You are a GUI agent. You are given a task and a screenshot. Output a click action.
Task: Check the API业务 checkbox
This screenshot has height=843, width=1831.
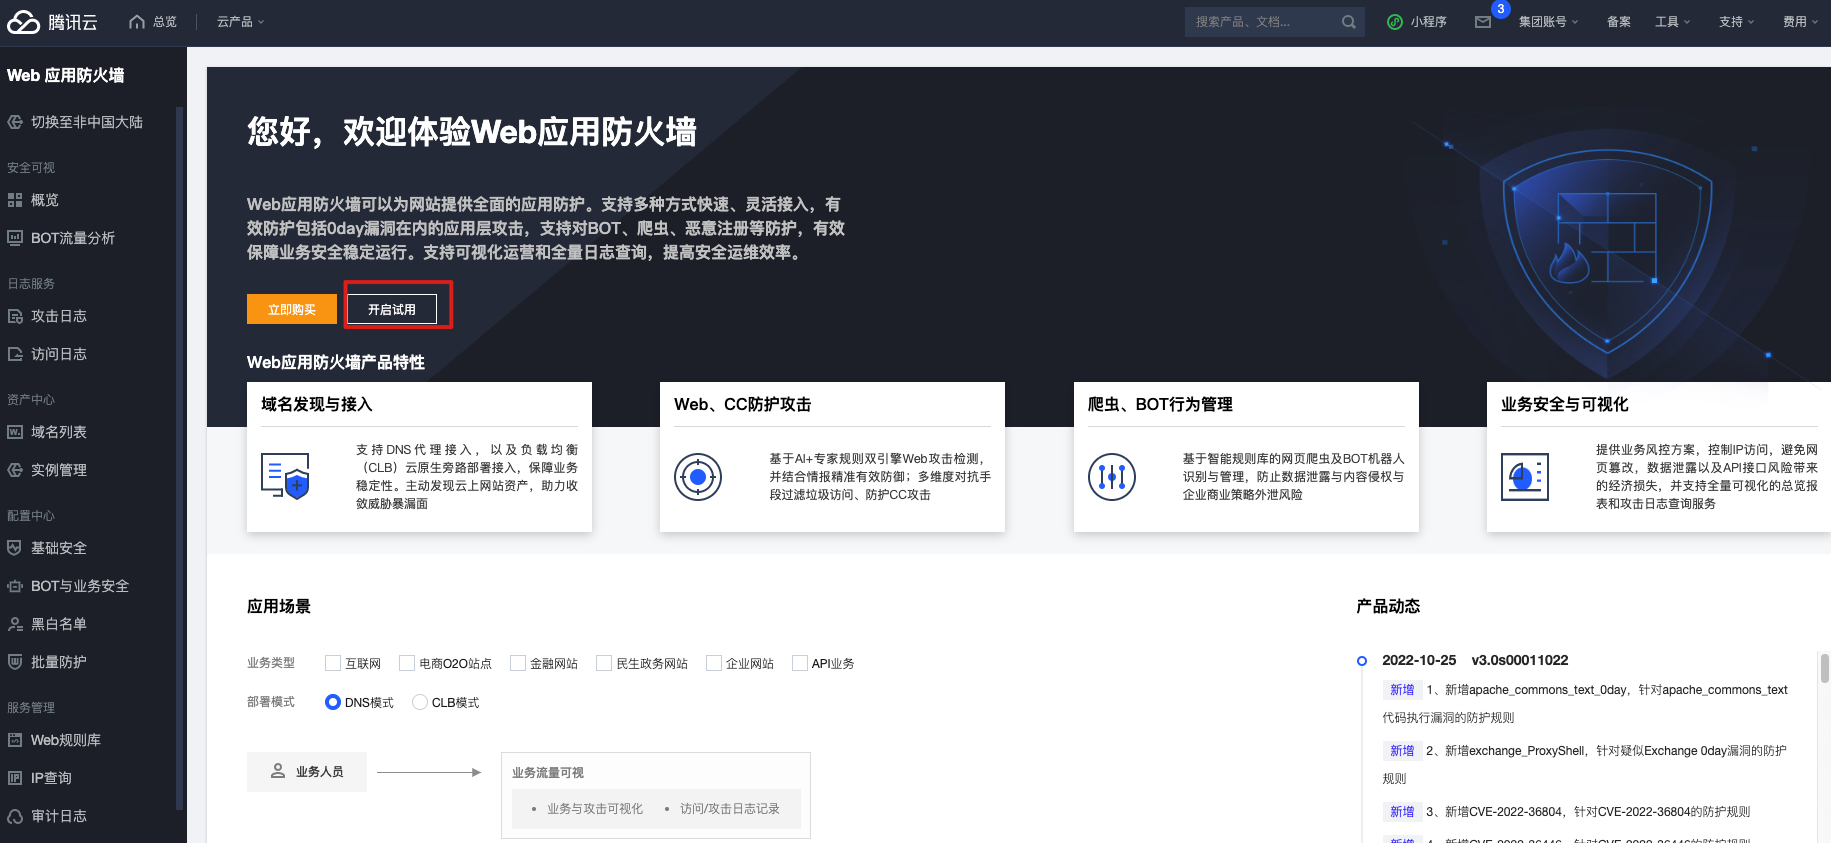pyautogui.click(x=800, y=663)
